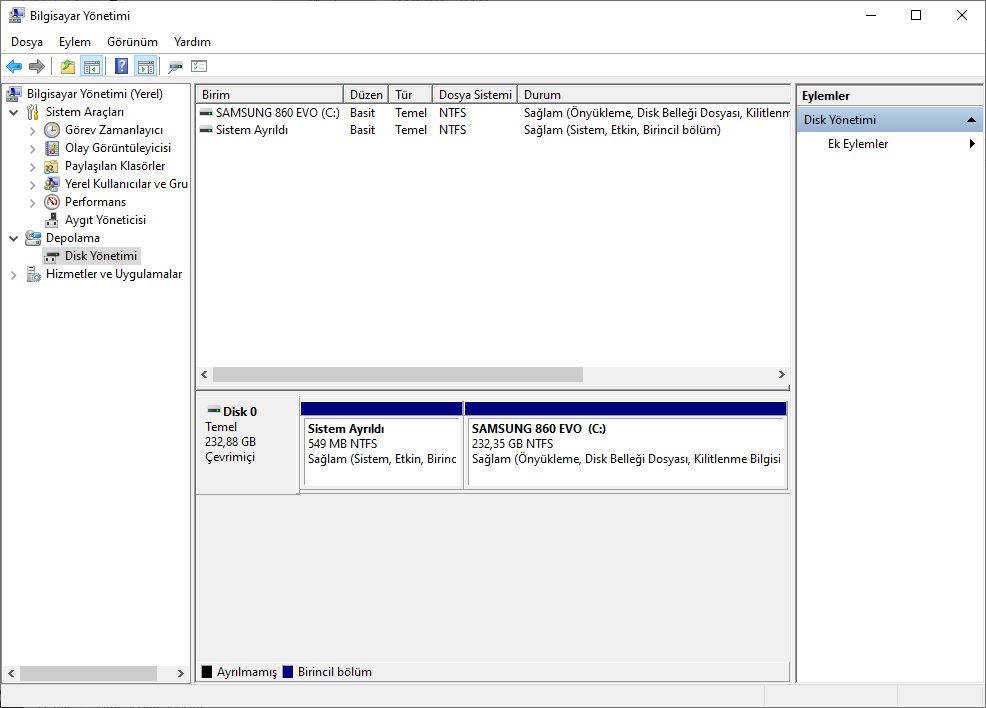Click console tree scroll right arrow
Image resolution: width=986 pixels, height=708 pixels.
click(x=180, y=673)
